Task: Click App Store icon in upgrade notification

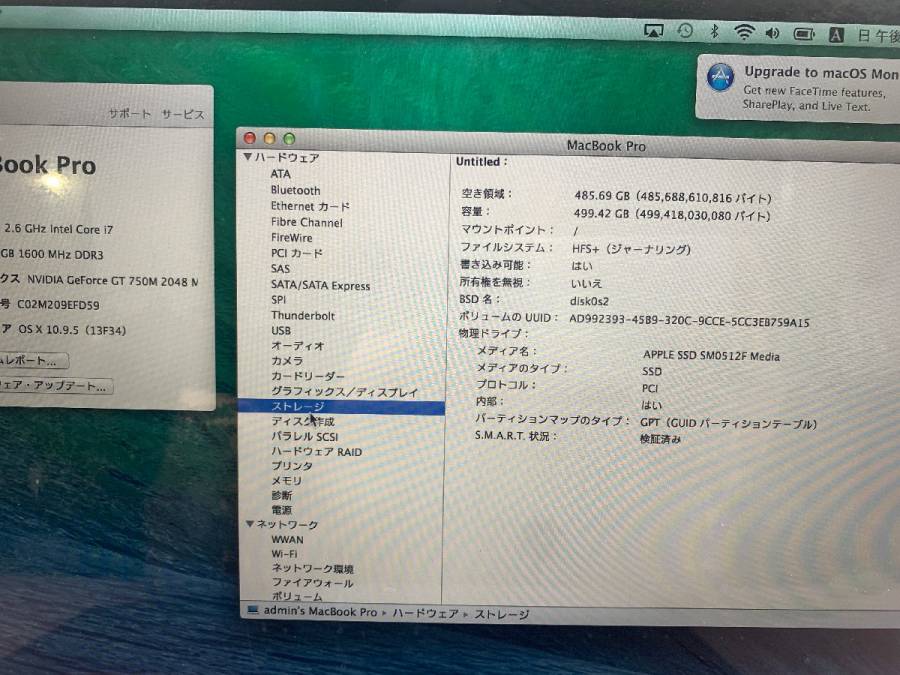Action: click(720, 78)
